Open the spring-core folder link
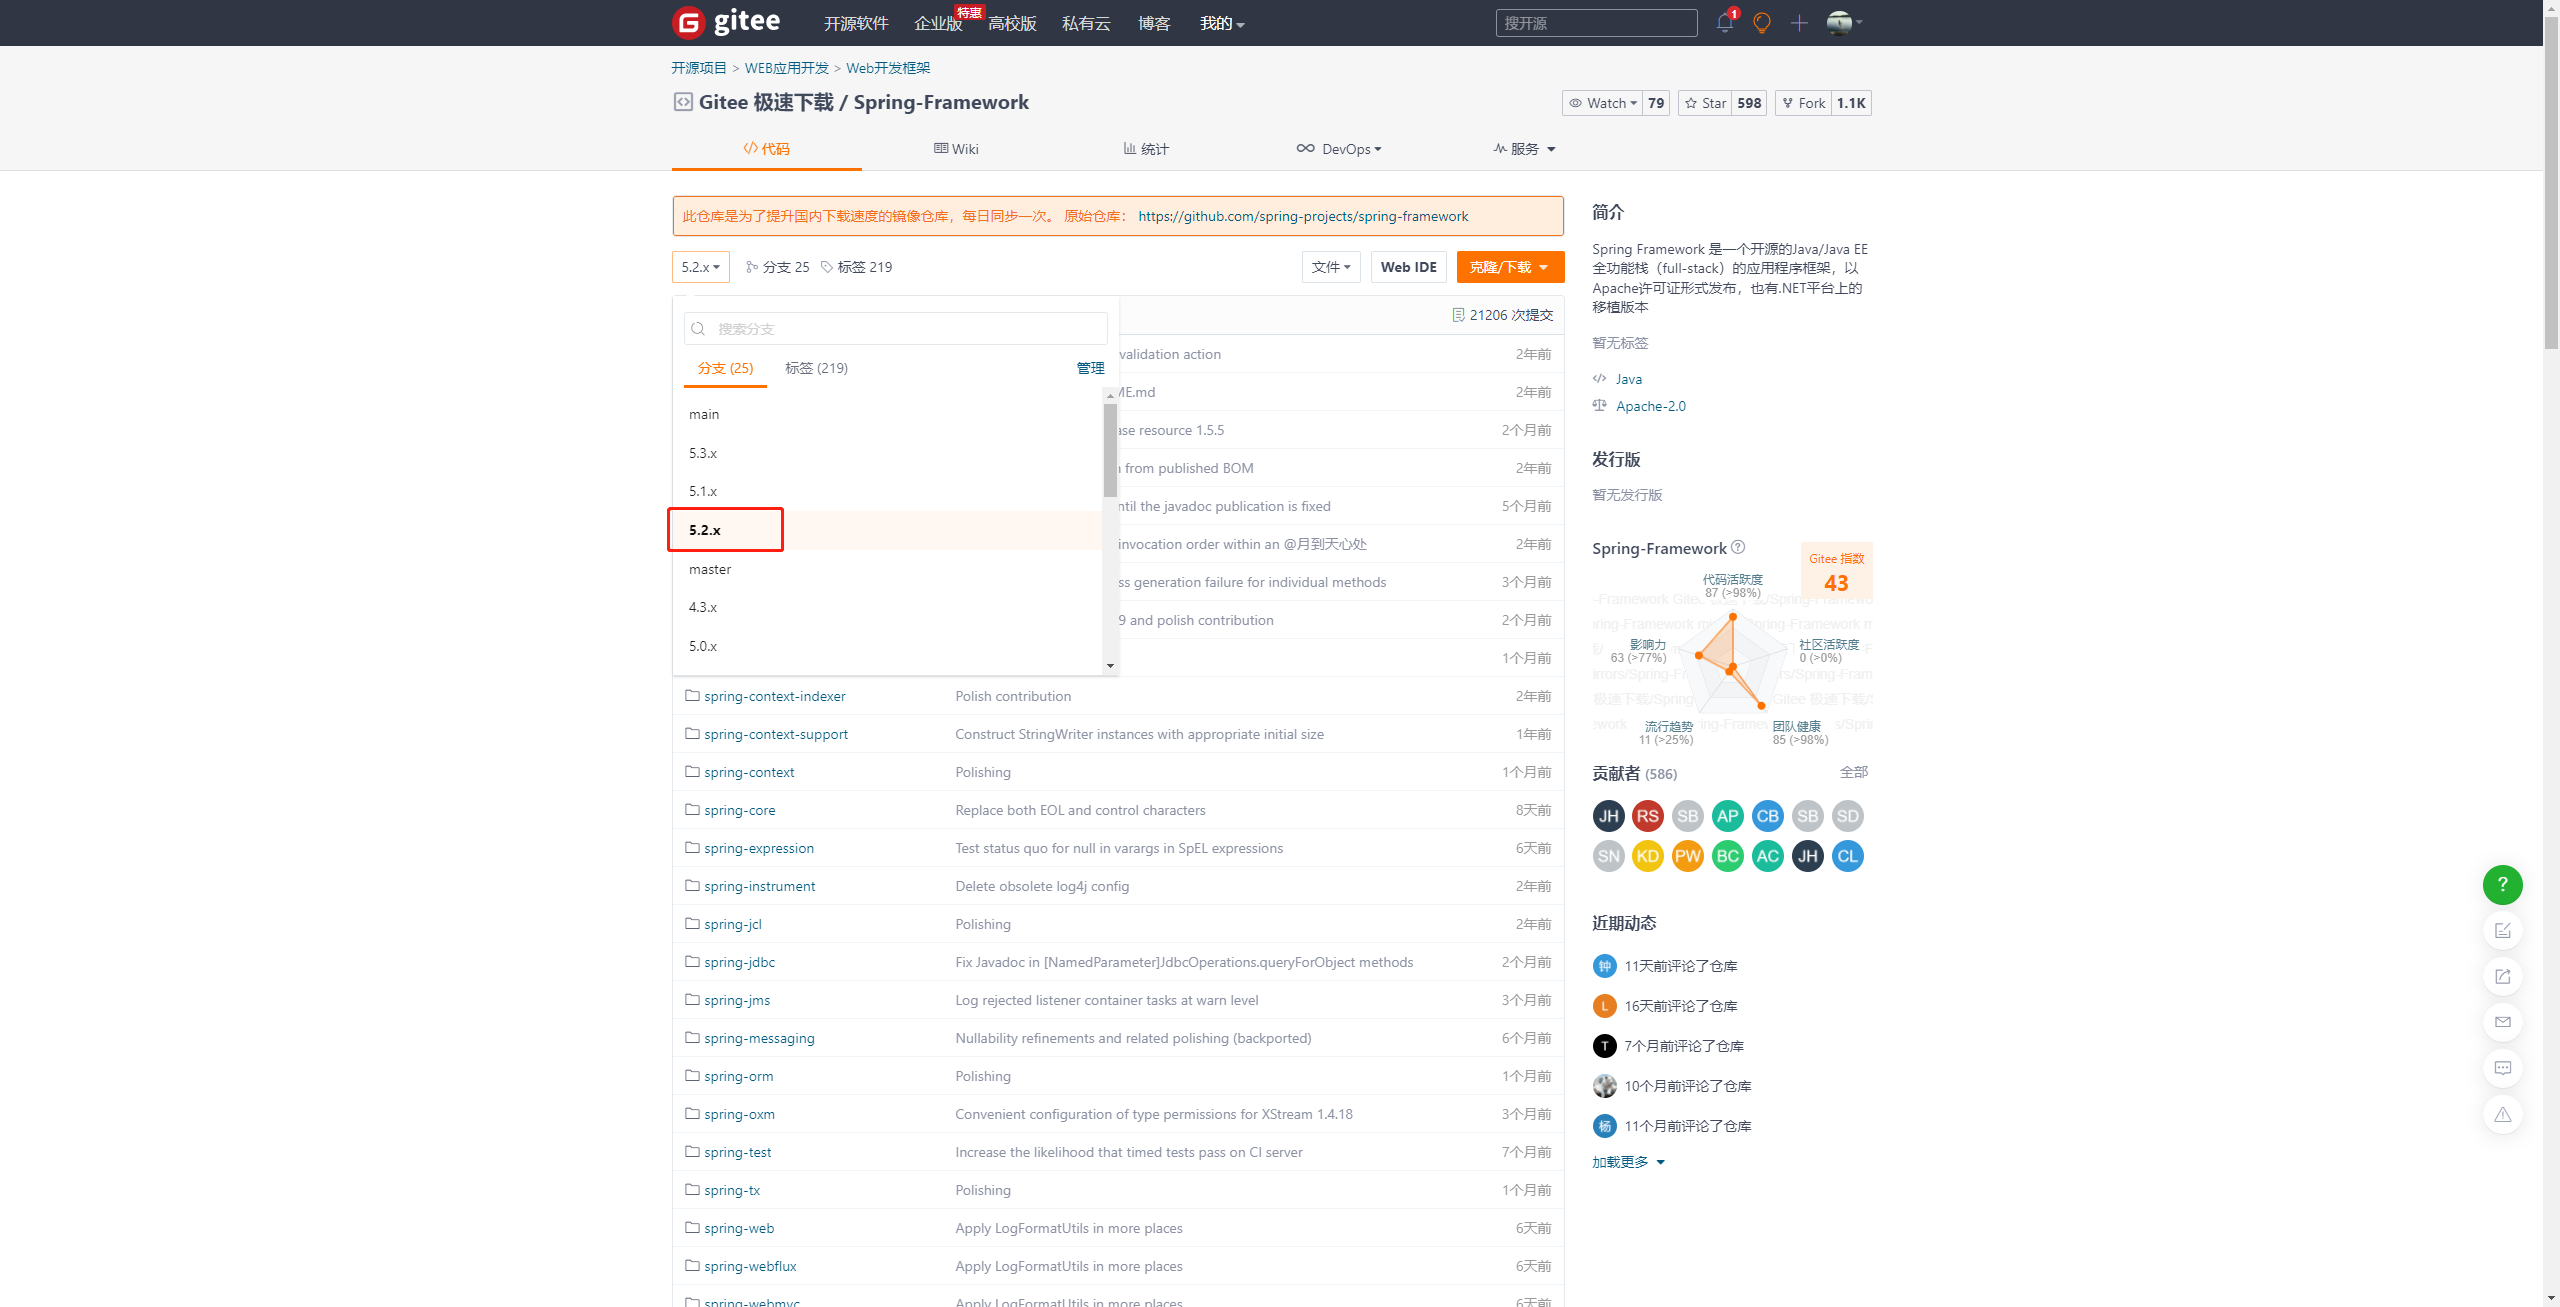This screenshot has height=1307, width=2560. tap(739, 810)
